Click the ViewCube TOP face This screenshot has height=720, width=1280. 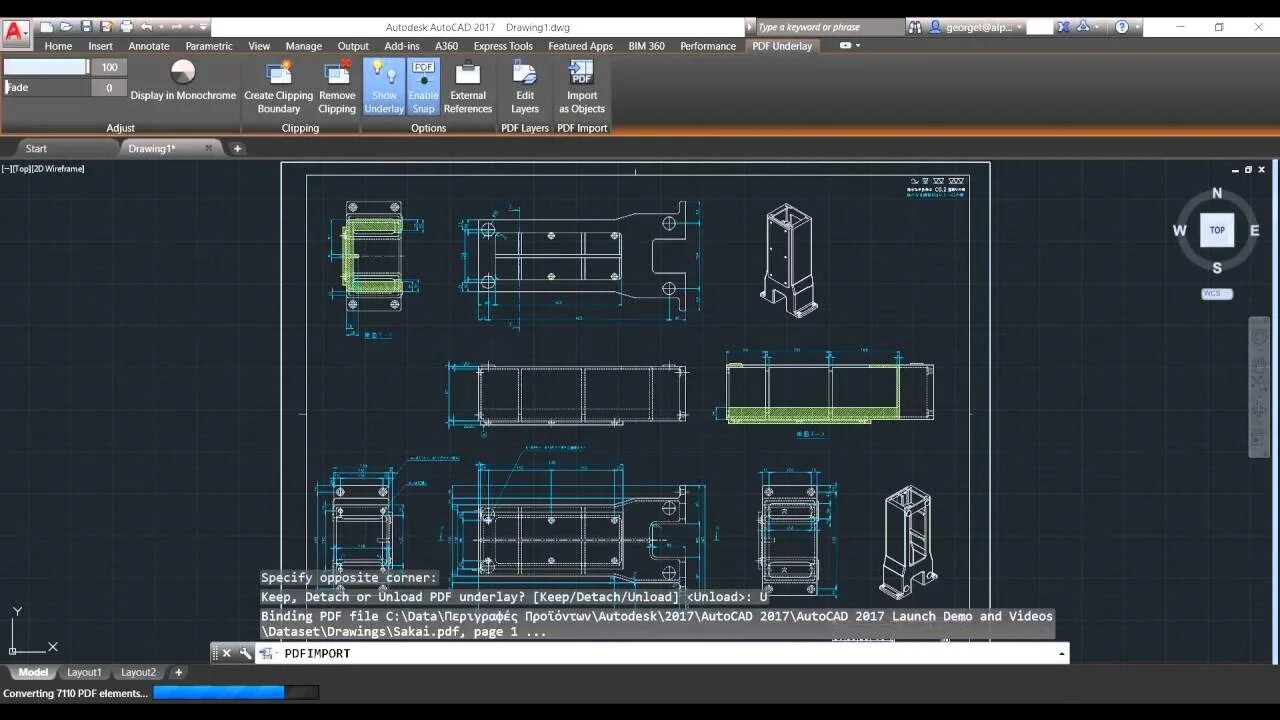[x=1217, y=230]
